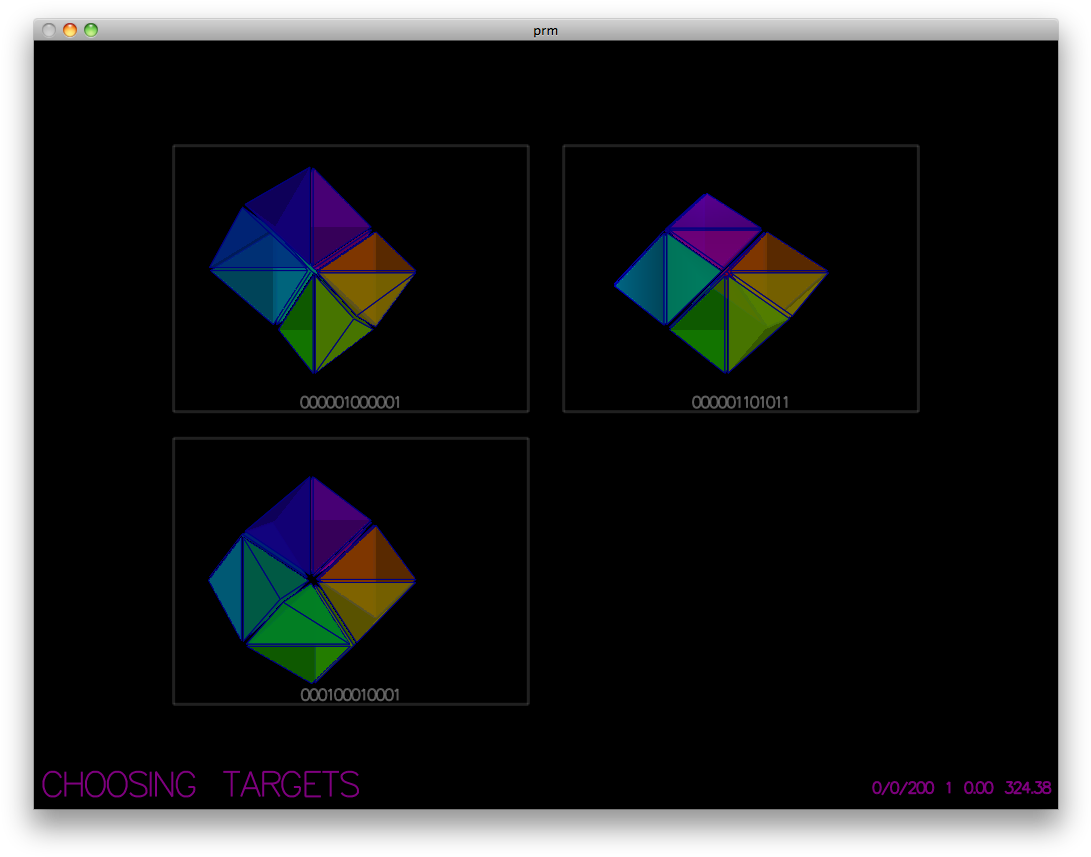The width and height of the screenshot is (1091, 857).
Task: Click the prm window title
Action: click(546, 31)
